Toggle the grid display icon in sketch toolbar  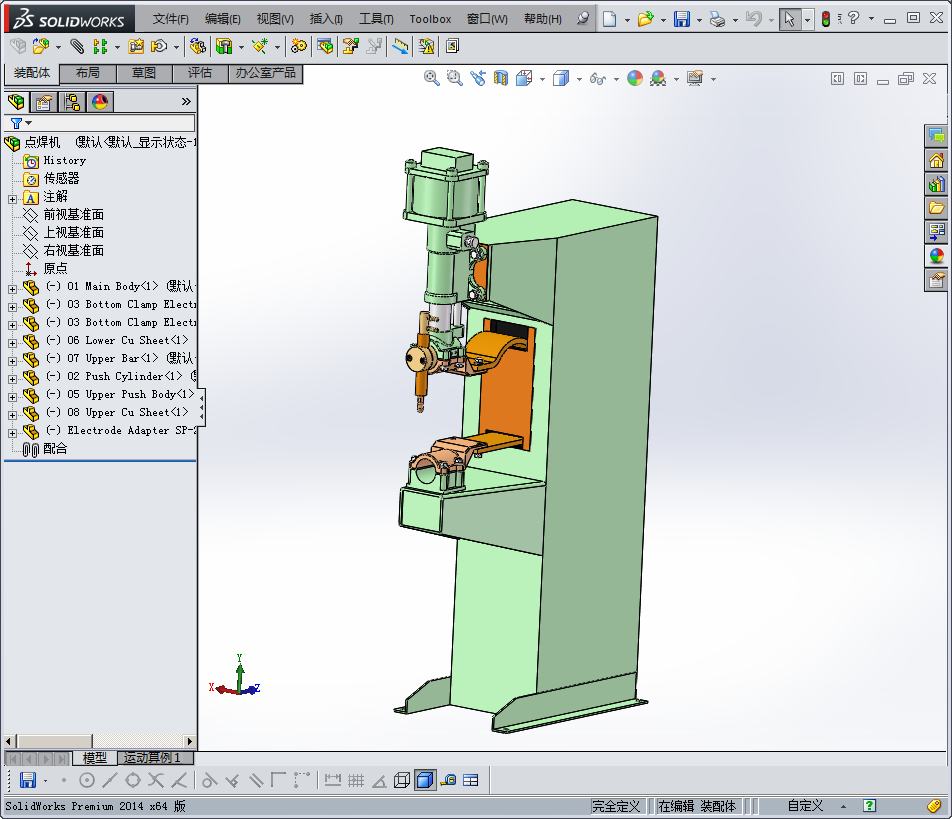click(356, 780)
